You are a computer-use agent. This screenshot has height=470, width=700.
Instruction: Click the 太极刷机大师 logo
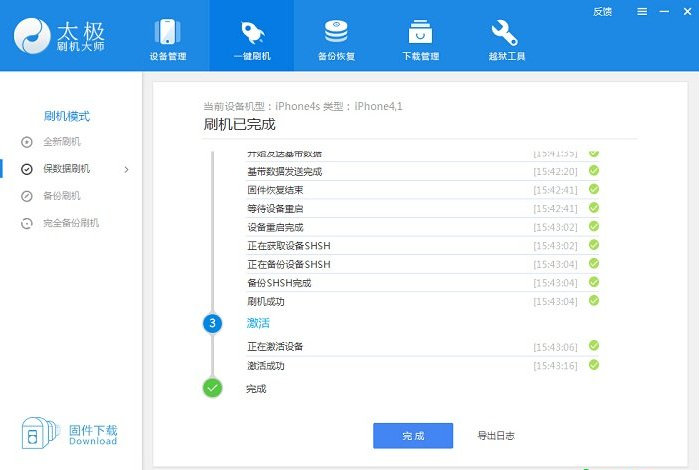[59, 36]
